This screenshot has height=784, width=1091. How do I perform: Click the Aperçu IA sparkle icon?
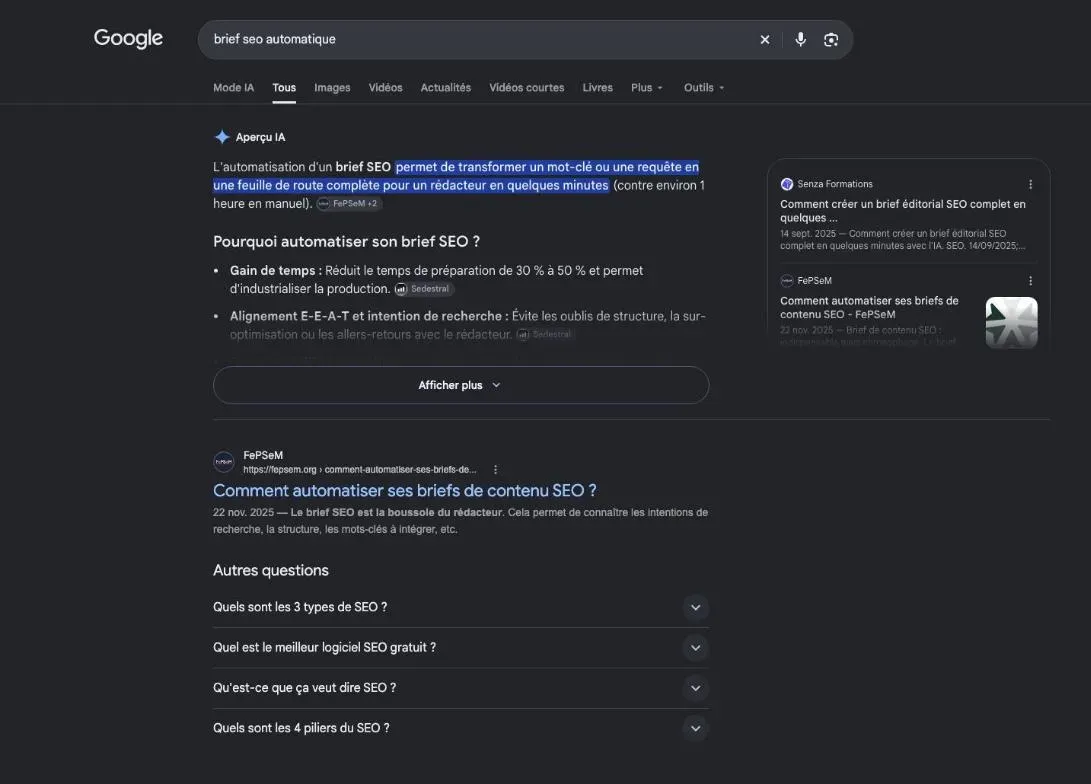pos(222,137)
